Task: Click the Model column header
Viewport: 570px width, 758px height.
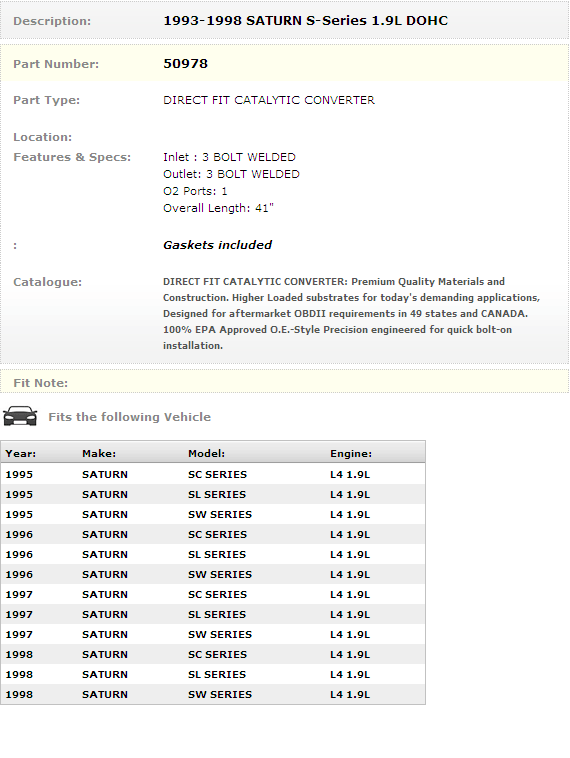Action: tap(206, 453)
